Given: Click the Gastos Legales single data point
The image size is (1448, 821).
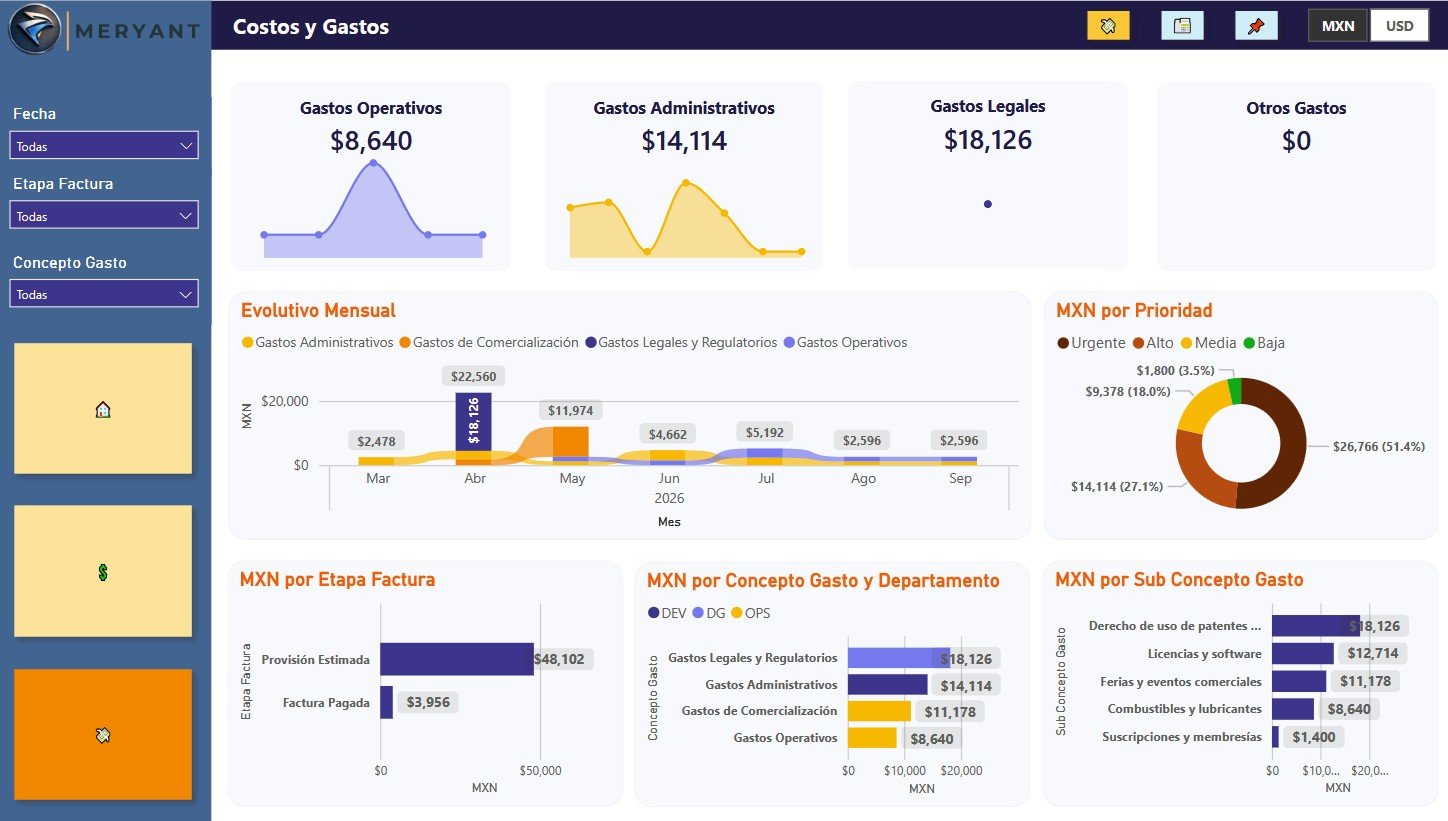Looking at the screenshot, I should click(987, 204).
